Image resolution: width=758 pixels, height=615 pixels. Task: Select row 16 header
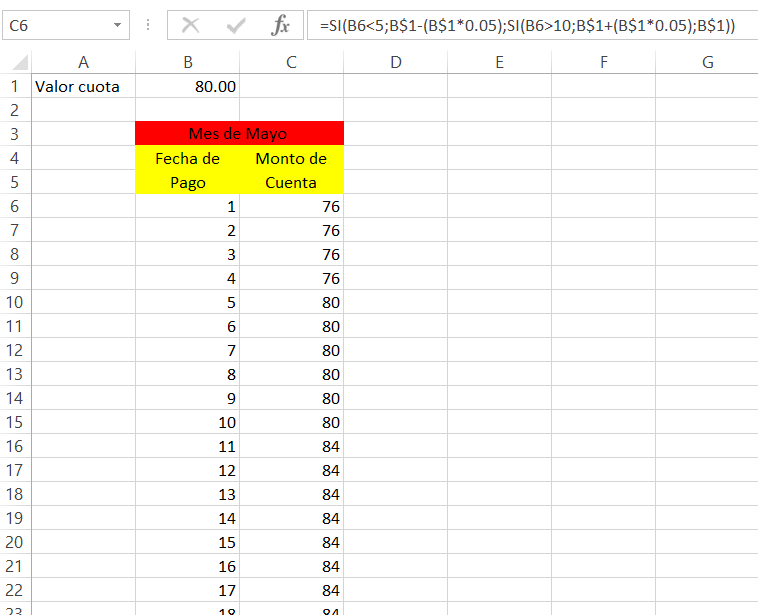tap(15, 446)
